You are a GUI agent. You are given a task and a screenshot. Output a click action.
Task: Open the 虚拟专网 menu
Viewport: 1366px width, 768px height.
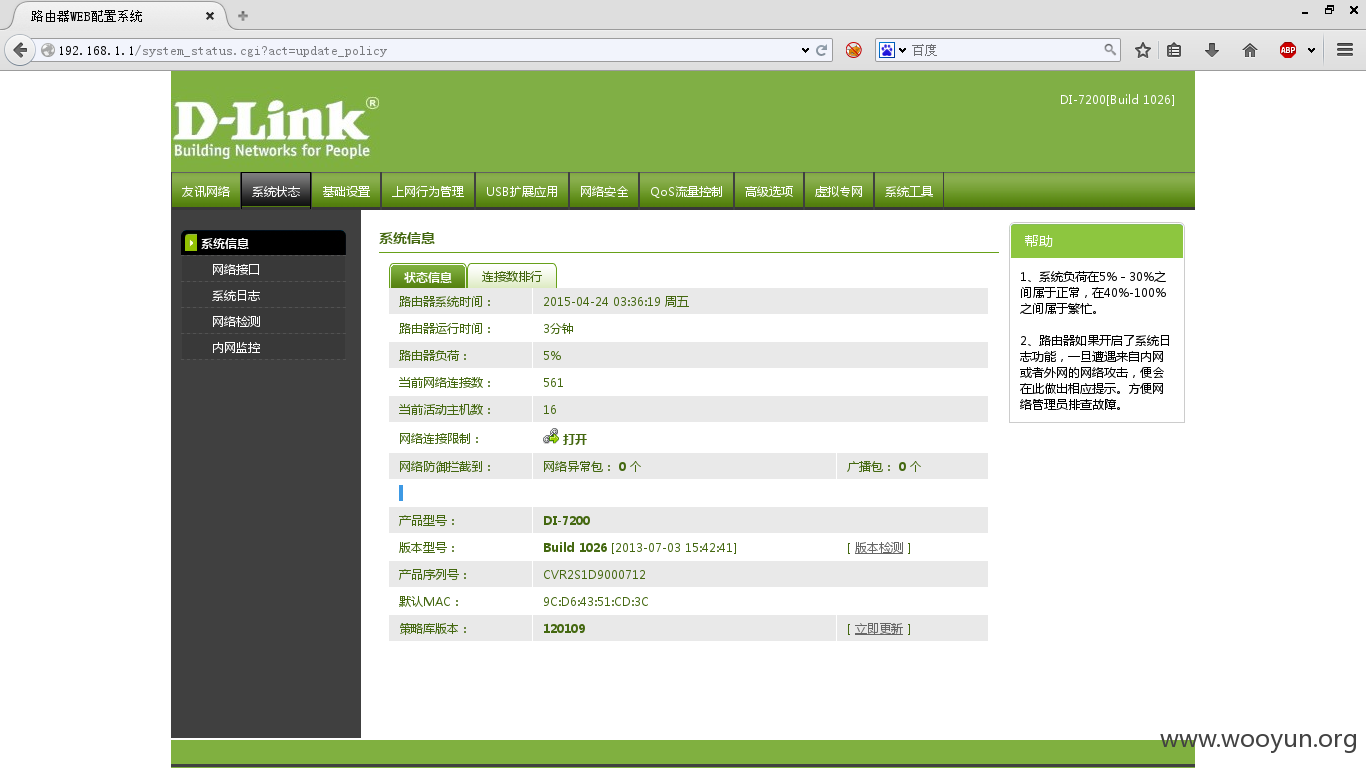839,191
